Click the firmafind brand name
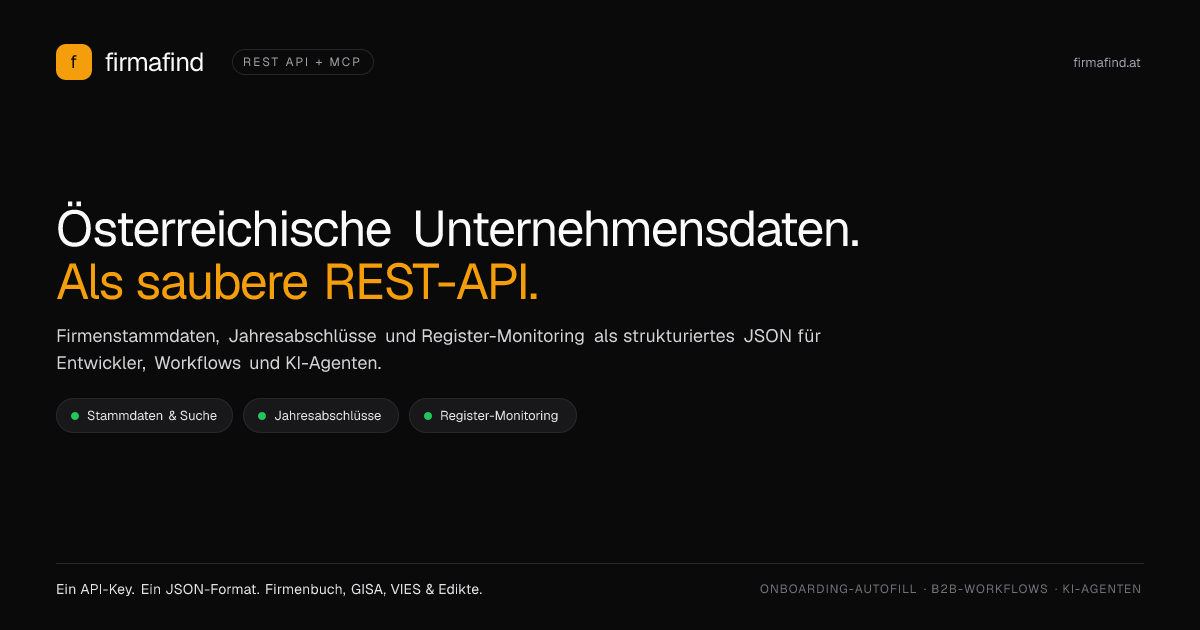 click(x=154, y=62)
